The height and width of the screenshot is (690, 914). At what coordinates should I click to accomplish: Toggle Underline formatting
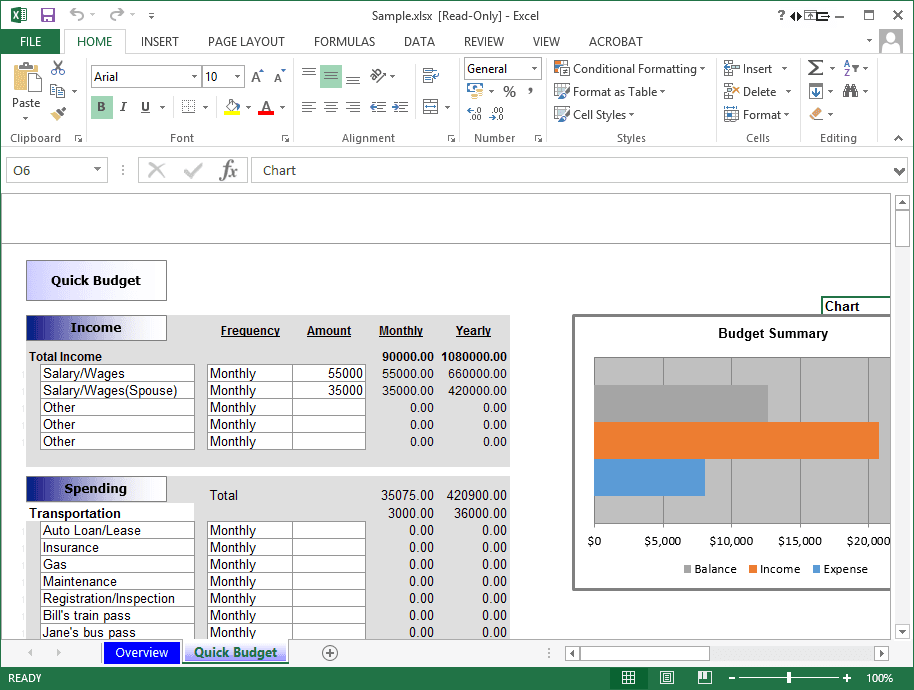[x=146, y=107]
